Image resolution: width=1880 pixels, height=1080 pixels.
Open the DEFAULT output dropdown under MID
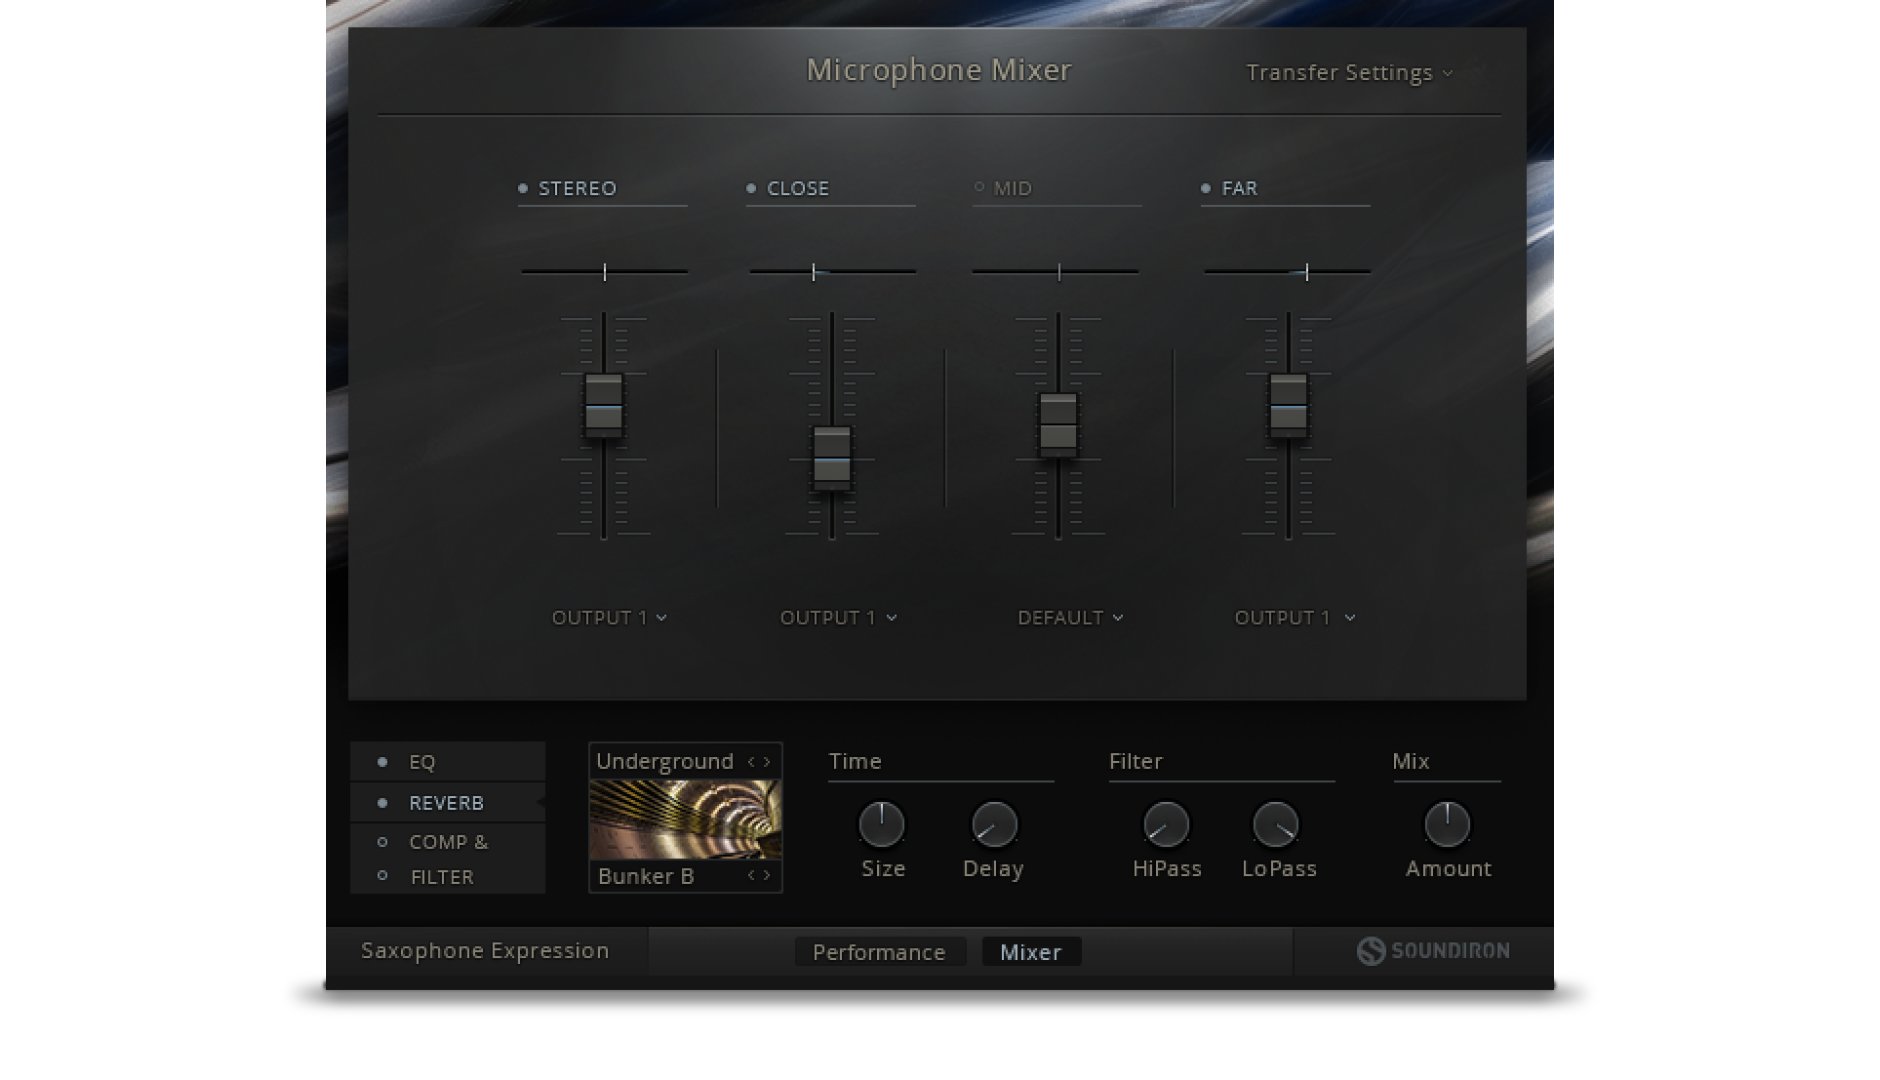coord(1070,617)
